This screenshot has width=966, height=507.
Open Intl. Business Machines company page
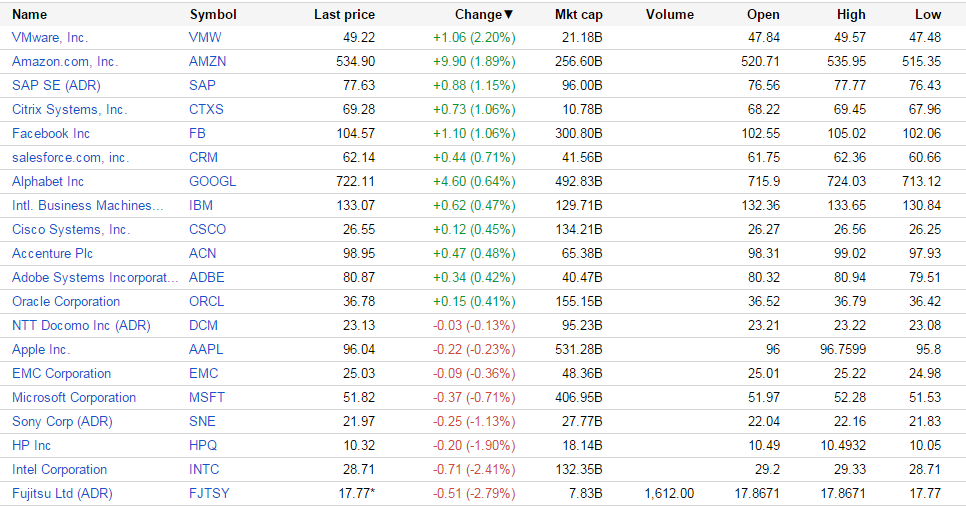87,205
